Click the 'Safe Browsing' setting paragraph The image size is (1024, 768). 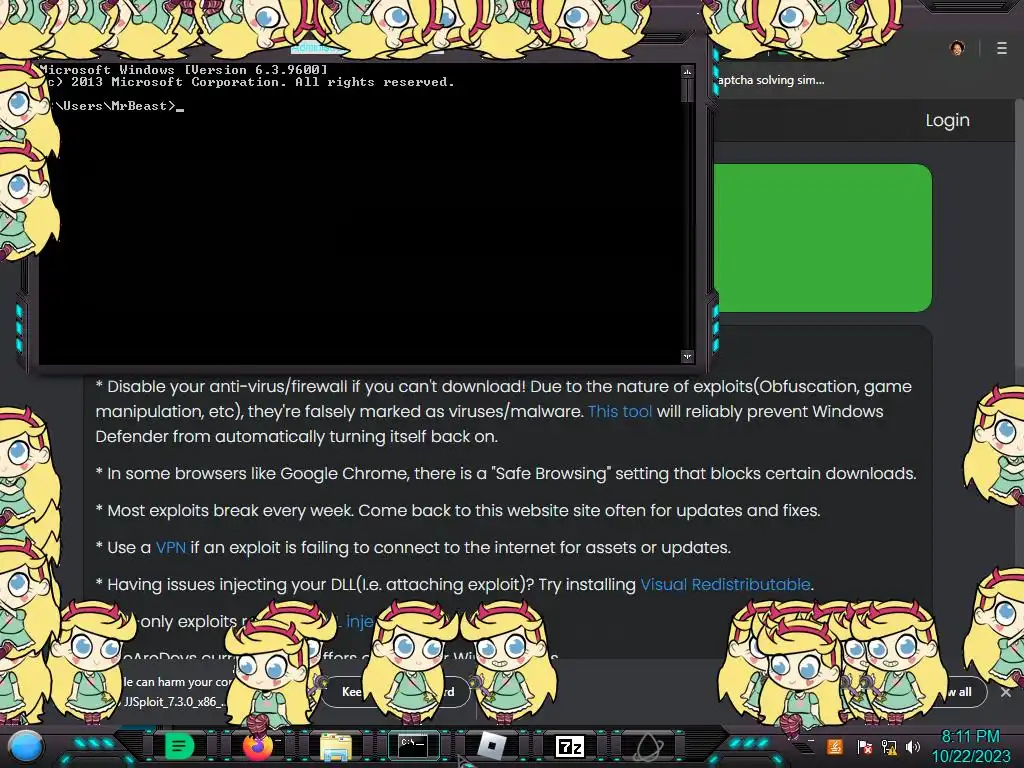pyautogui.click(x=506, y=473)
